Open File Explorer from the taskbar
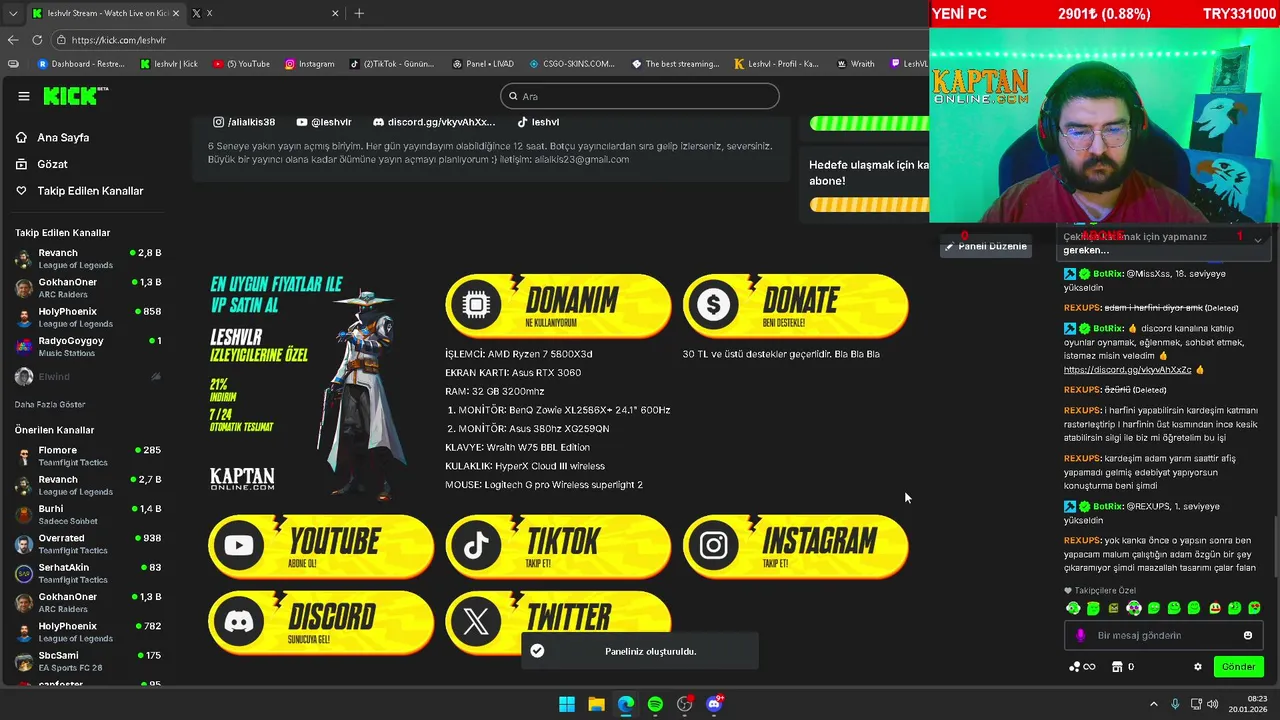The image size is (1280, 720). point(596,704)
